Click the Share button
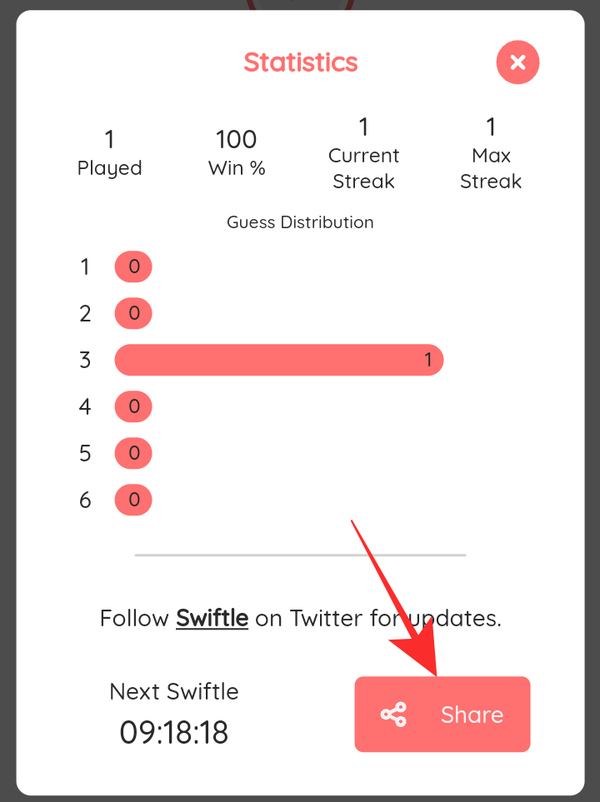This screenshot has height=802, width=600. 442,714
